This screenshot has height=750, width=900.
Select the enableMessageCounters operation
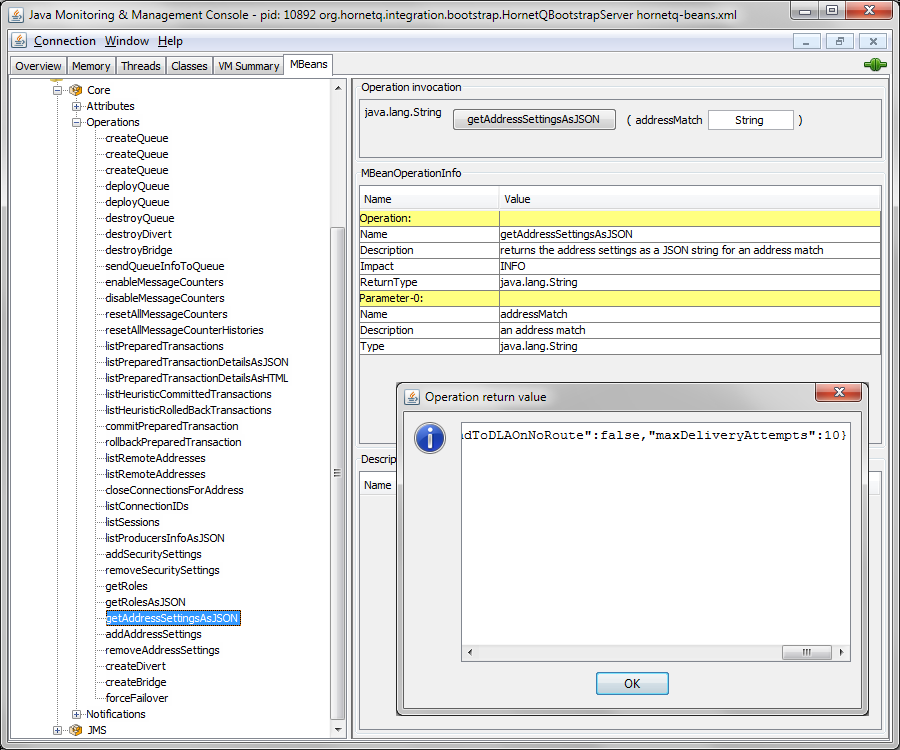tap(164, 282)
